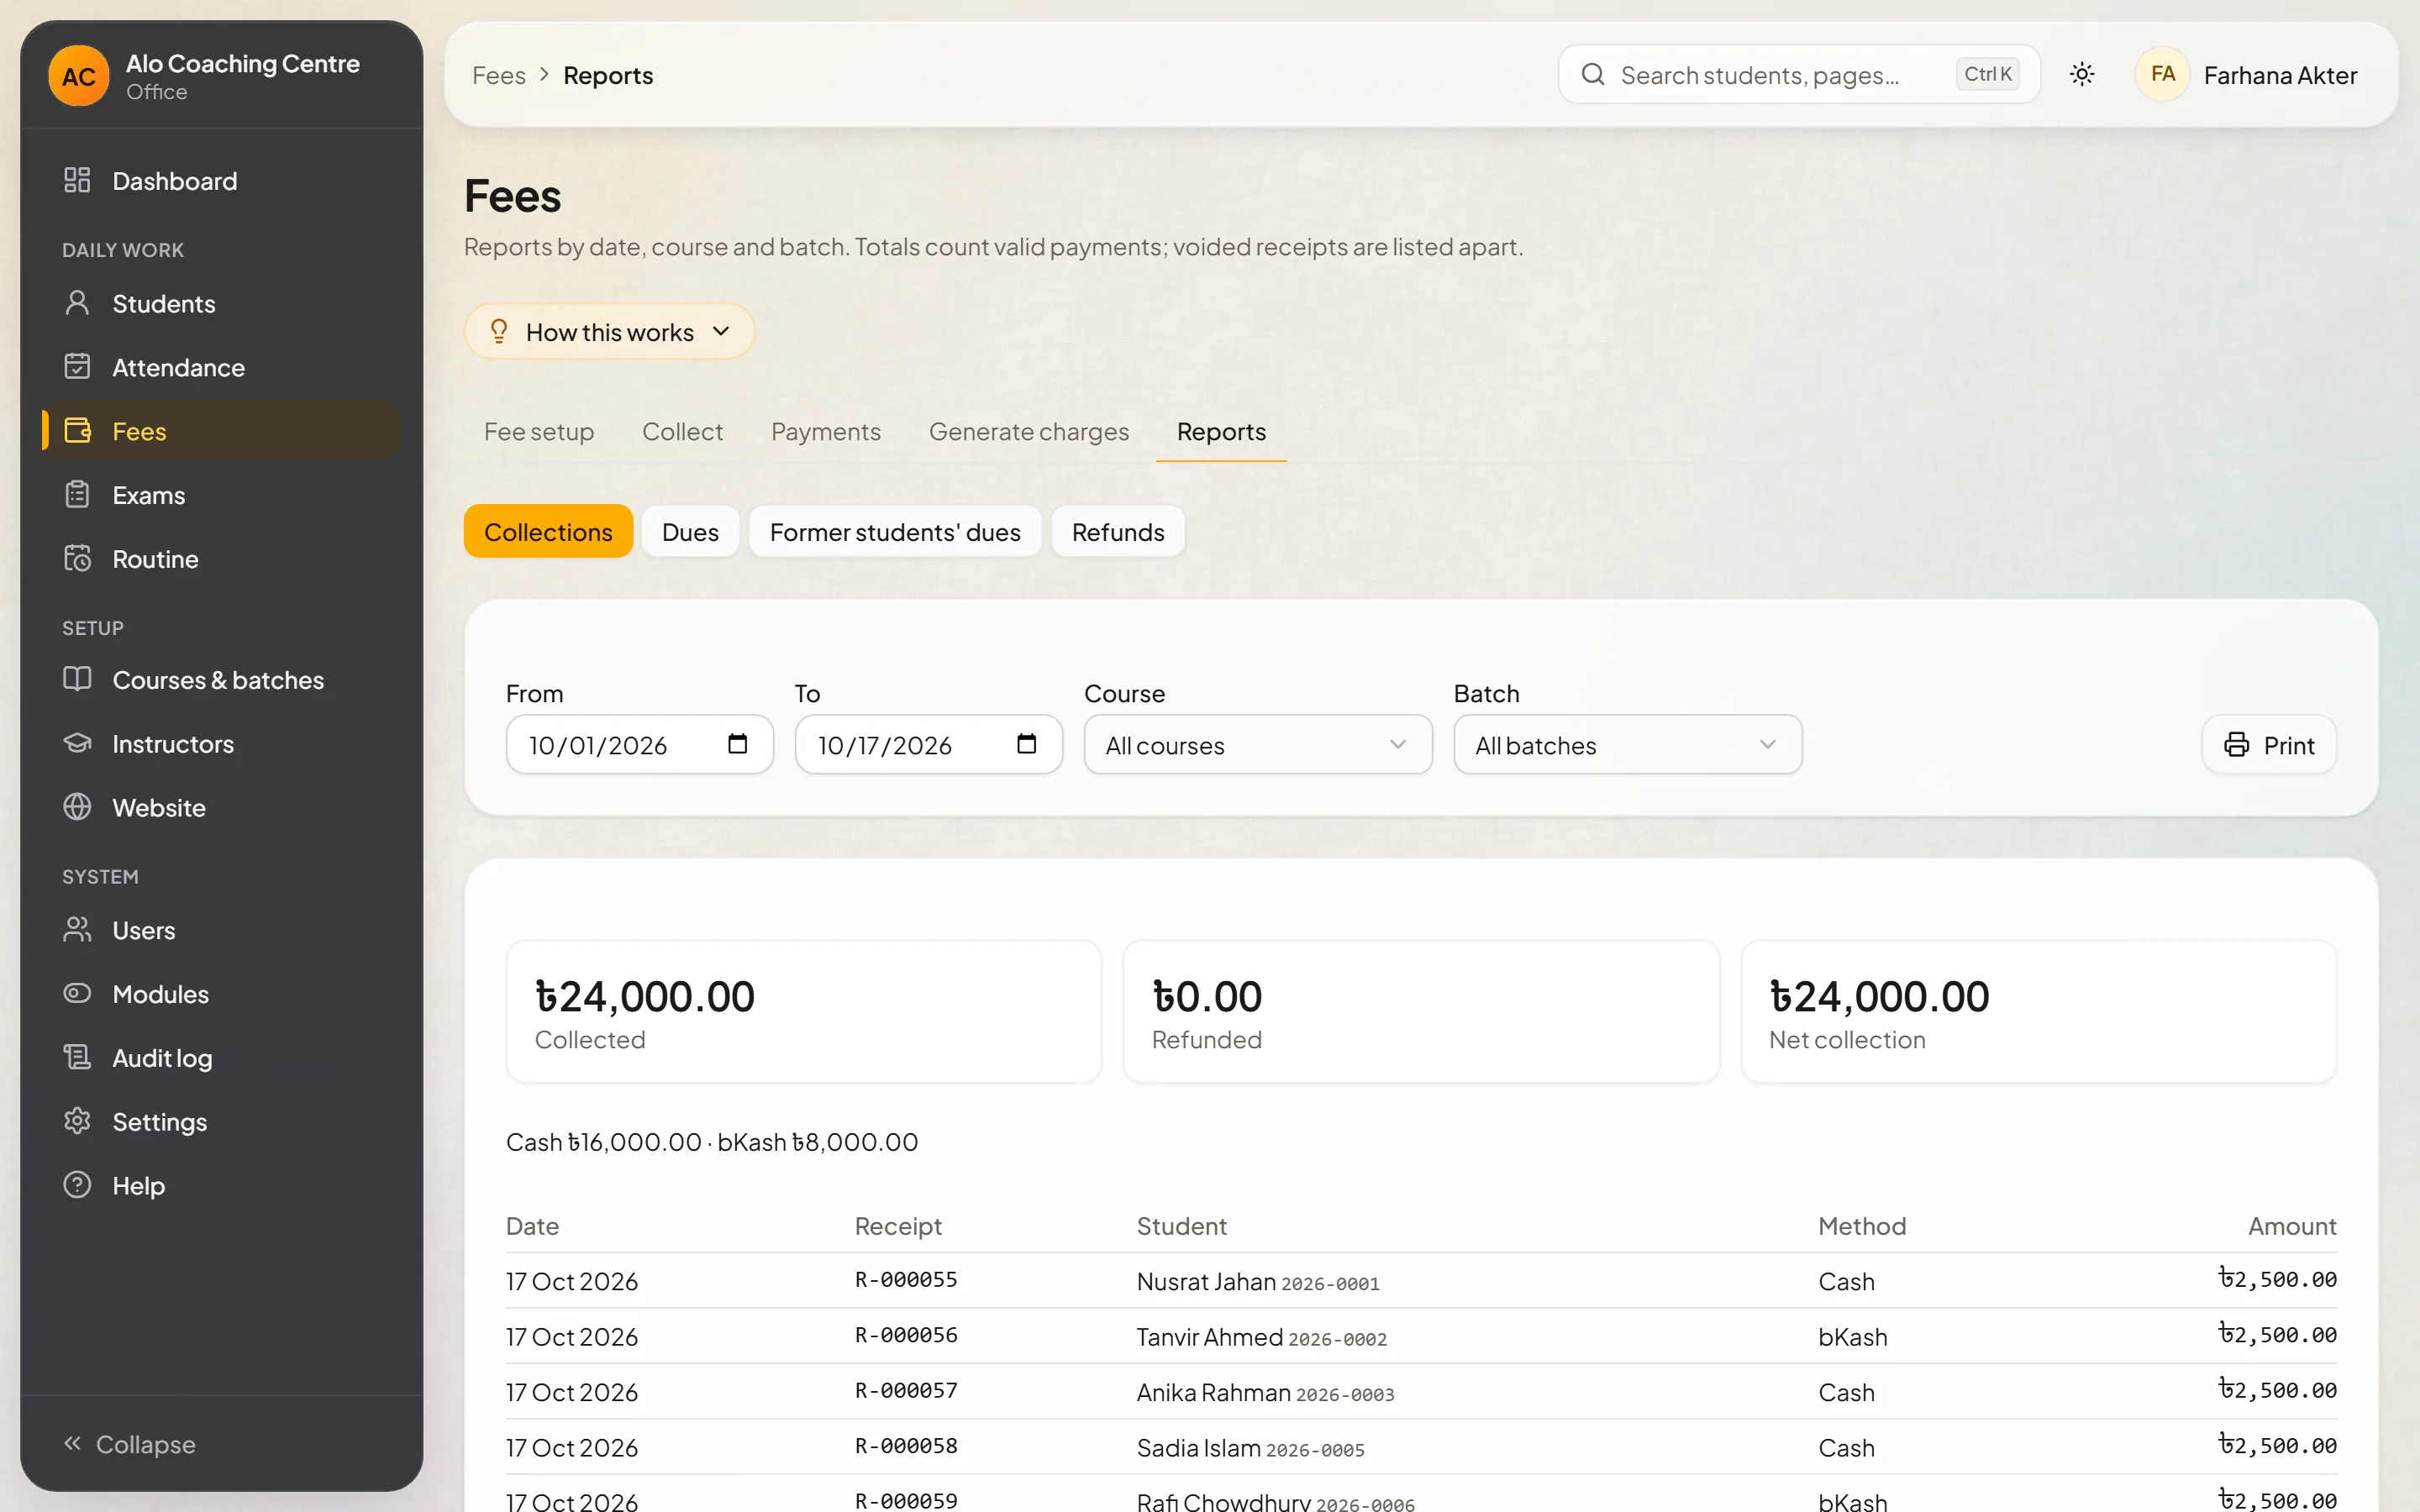Click student Tanvir Ahmed in the table
This screenshot has height=1512, width=2420.
(x=1209, y=1337)
